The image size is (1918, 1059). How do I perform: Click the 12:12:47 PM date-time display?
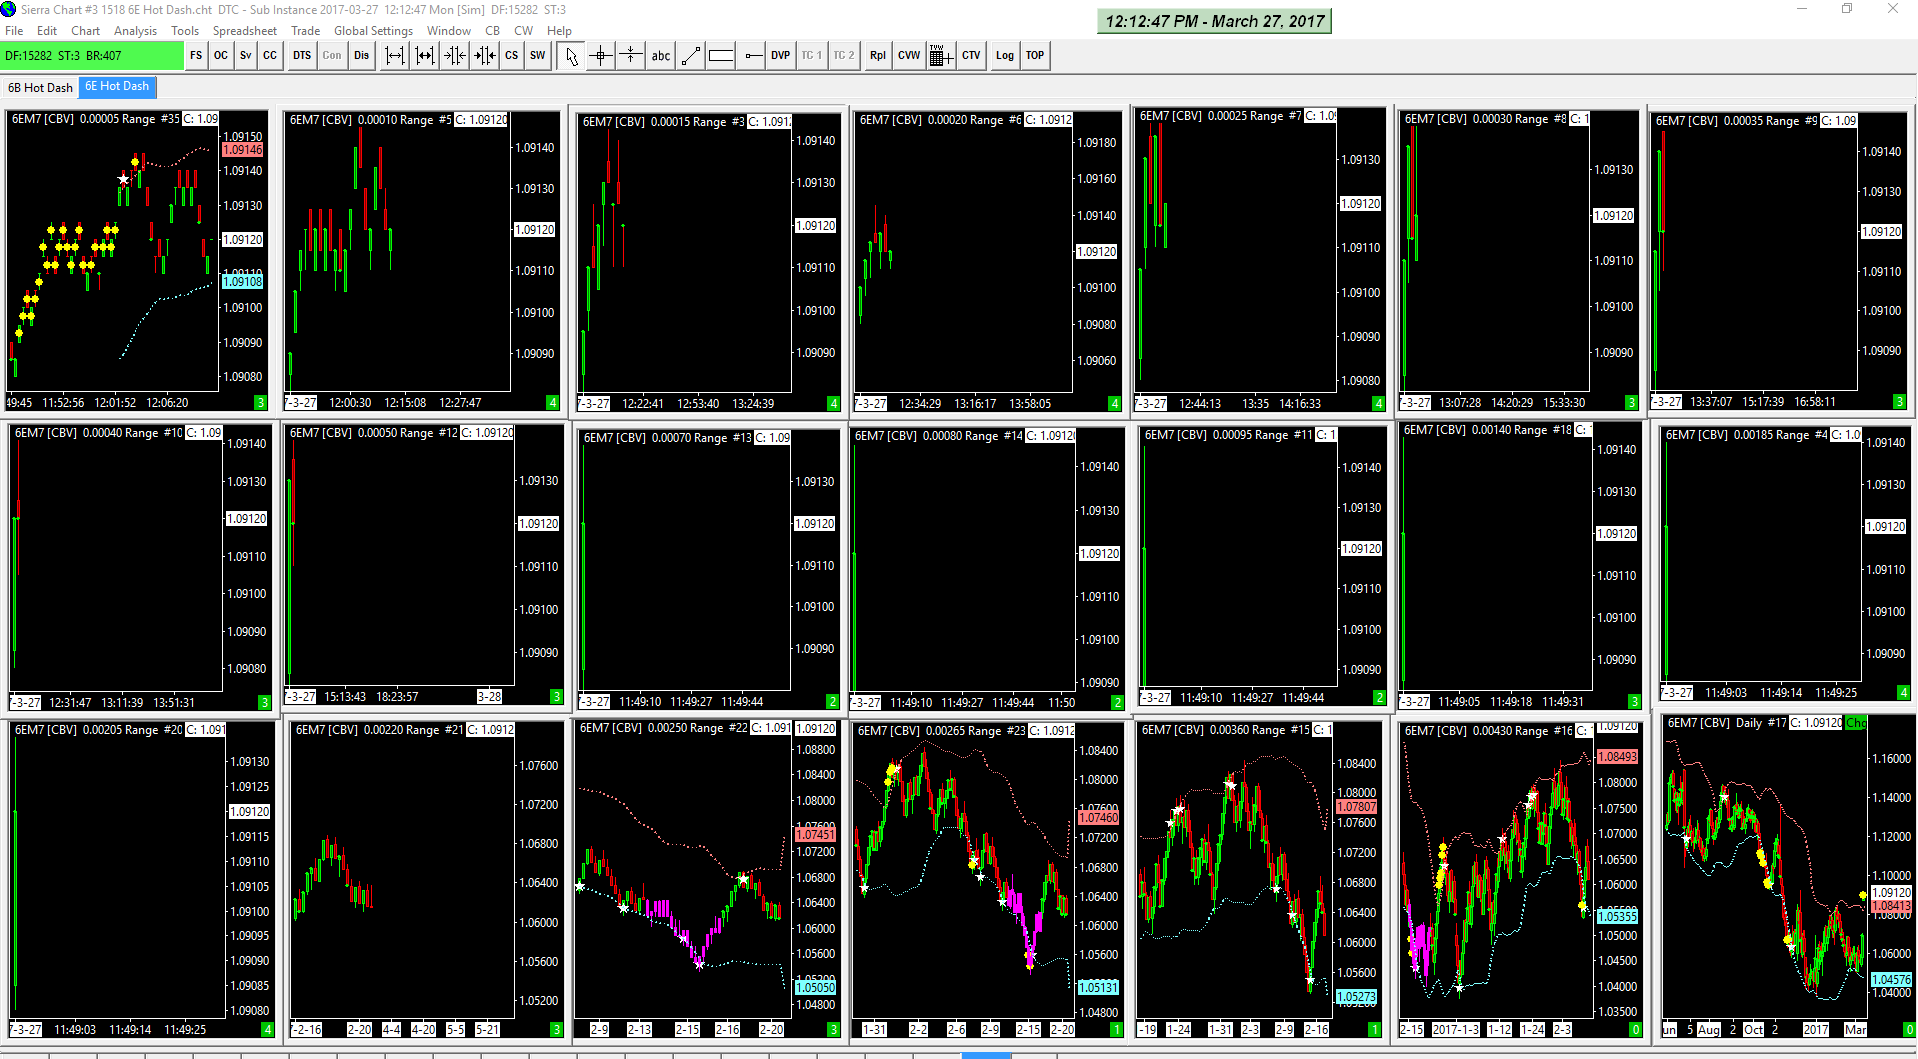tap(1214, 21)
